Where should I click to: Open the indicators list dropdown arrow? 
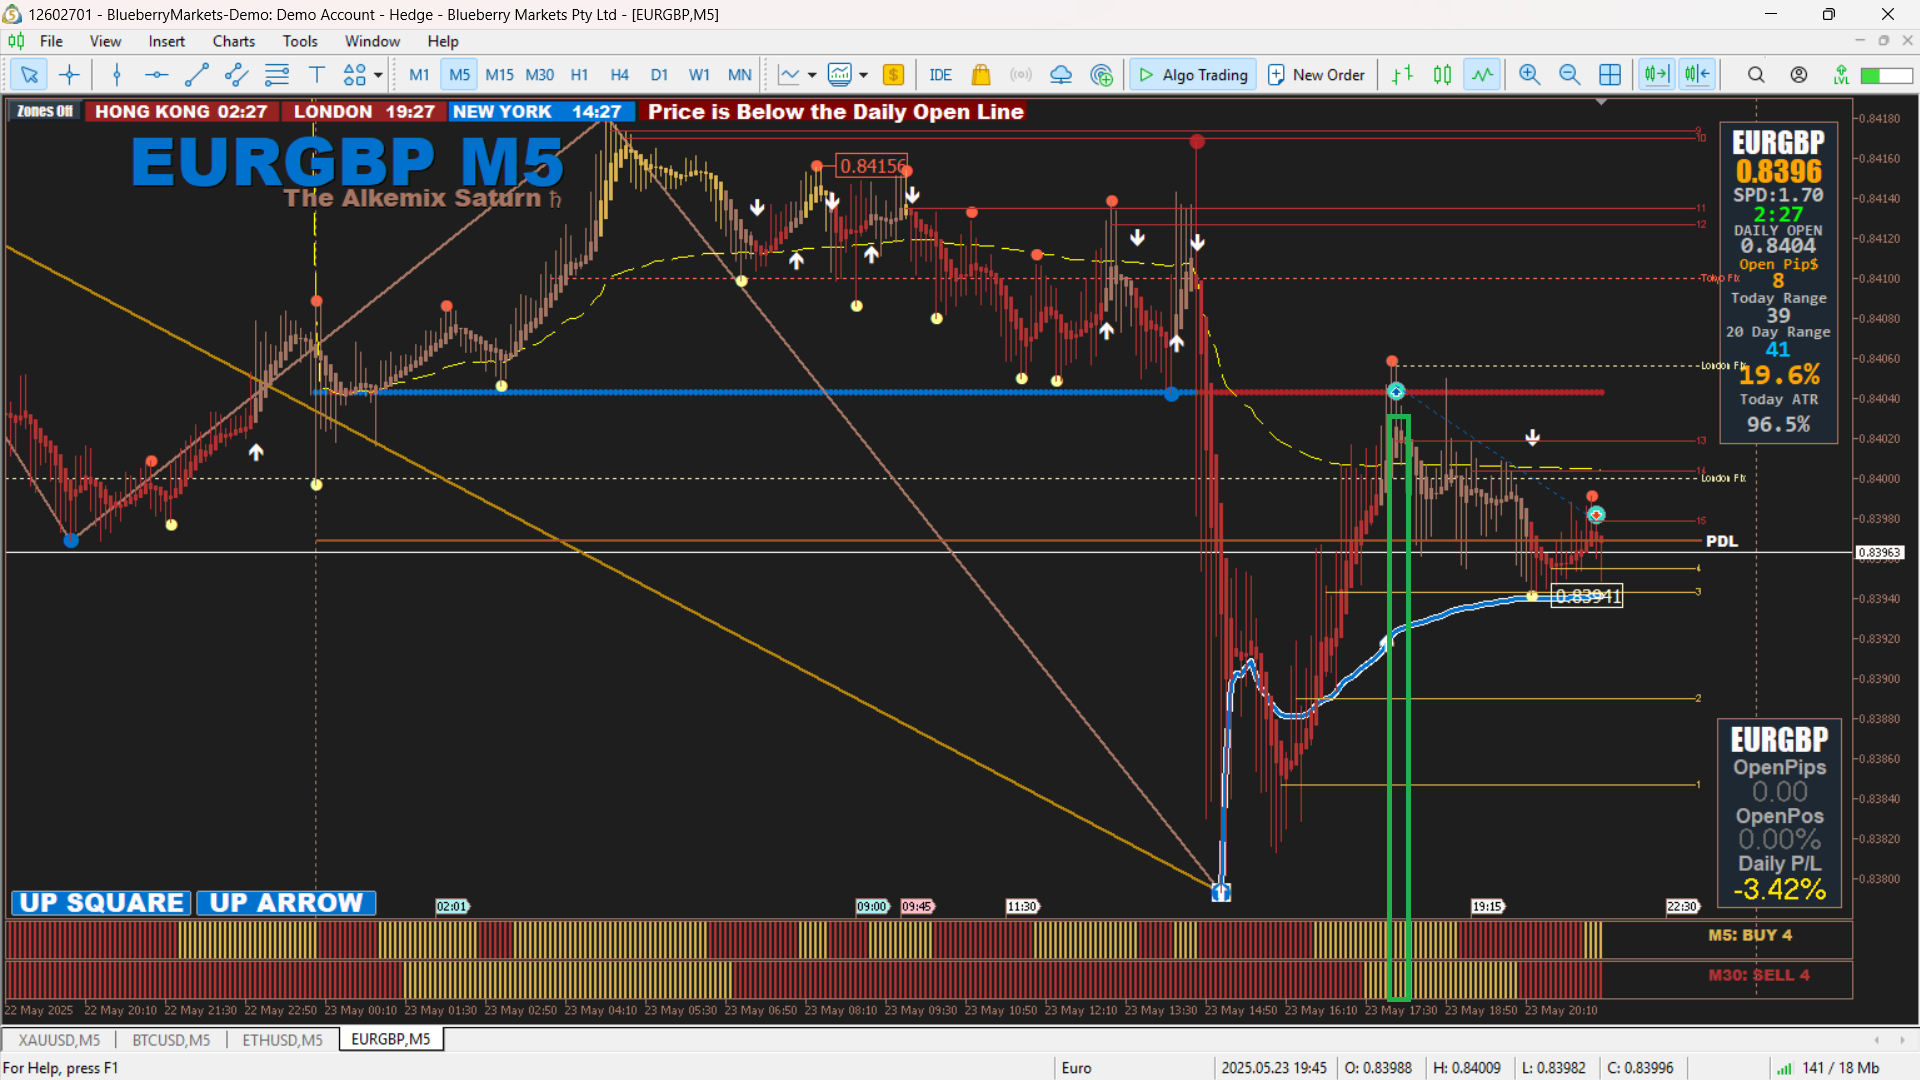[863, 75]
